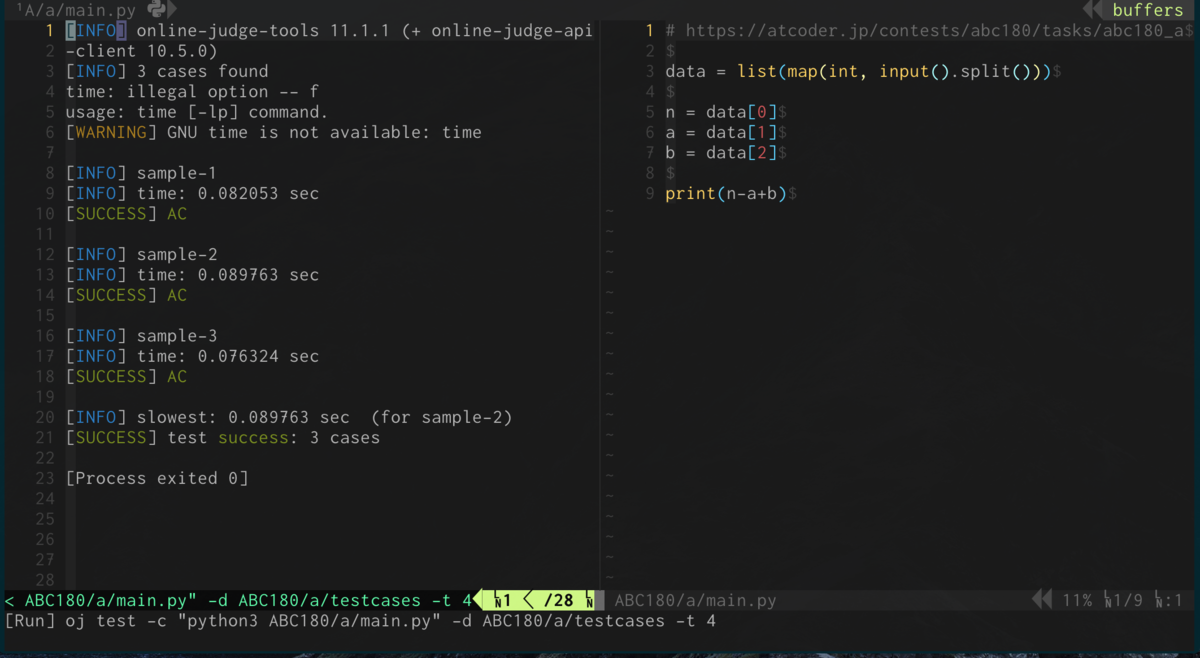Click the "[INFO] sample-1" line
Image resolution: width=1200 pixels, height=658 pixels.
pos(141,173)
